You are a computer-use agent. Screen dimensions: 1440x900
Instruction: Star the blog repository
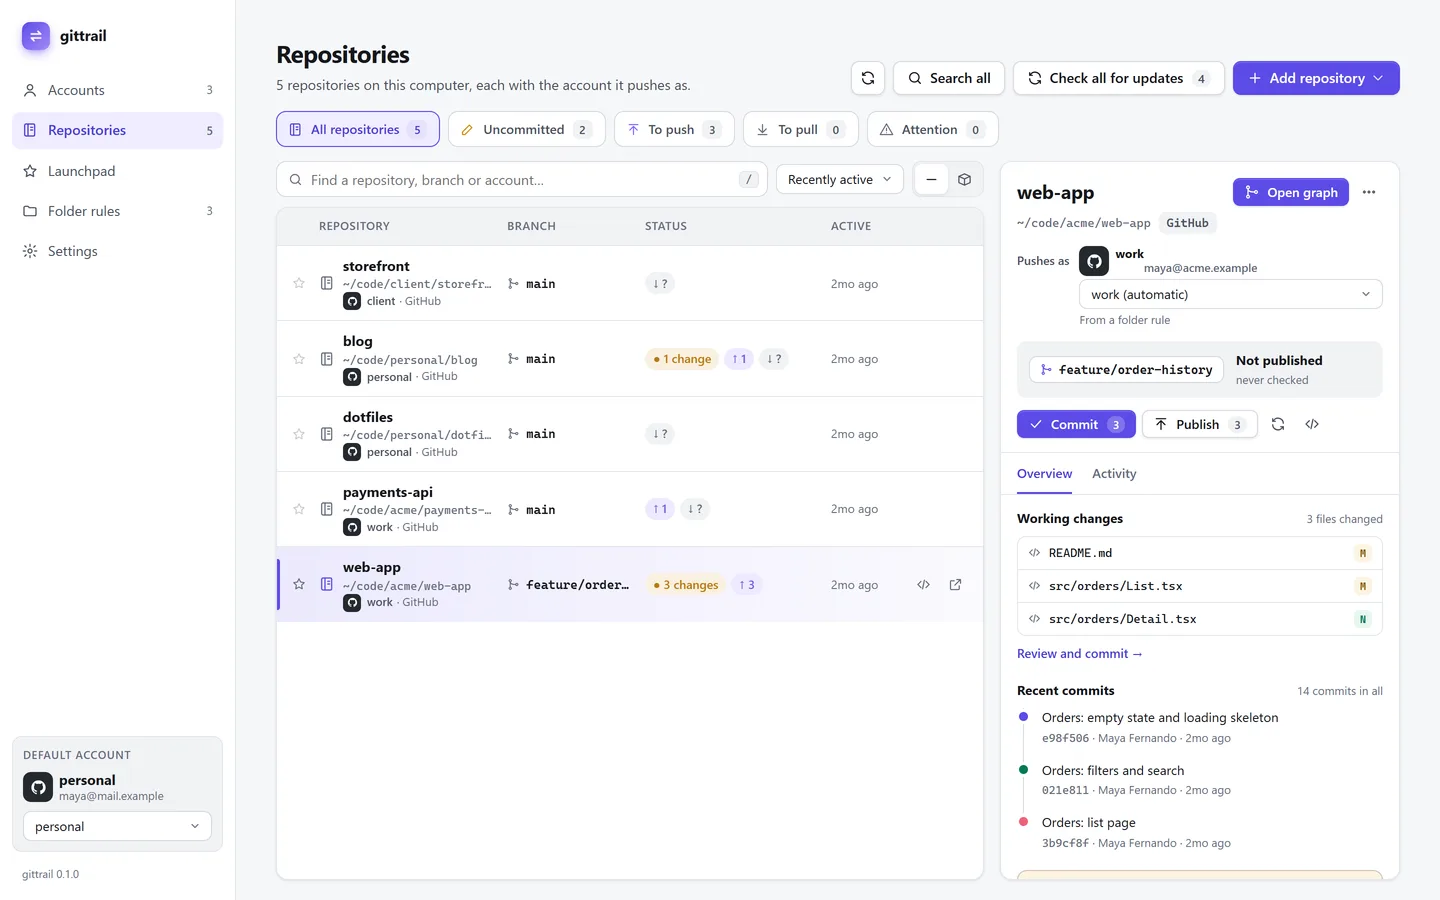click(x=299, y=359)
